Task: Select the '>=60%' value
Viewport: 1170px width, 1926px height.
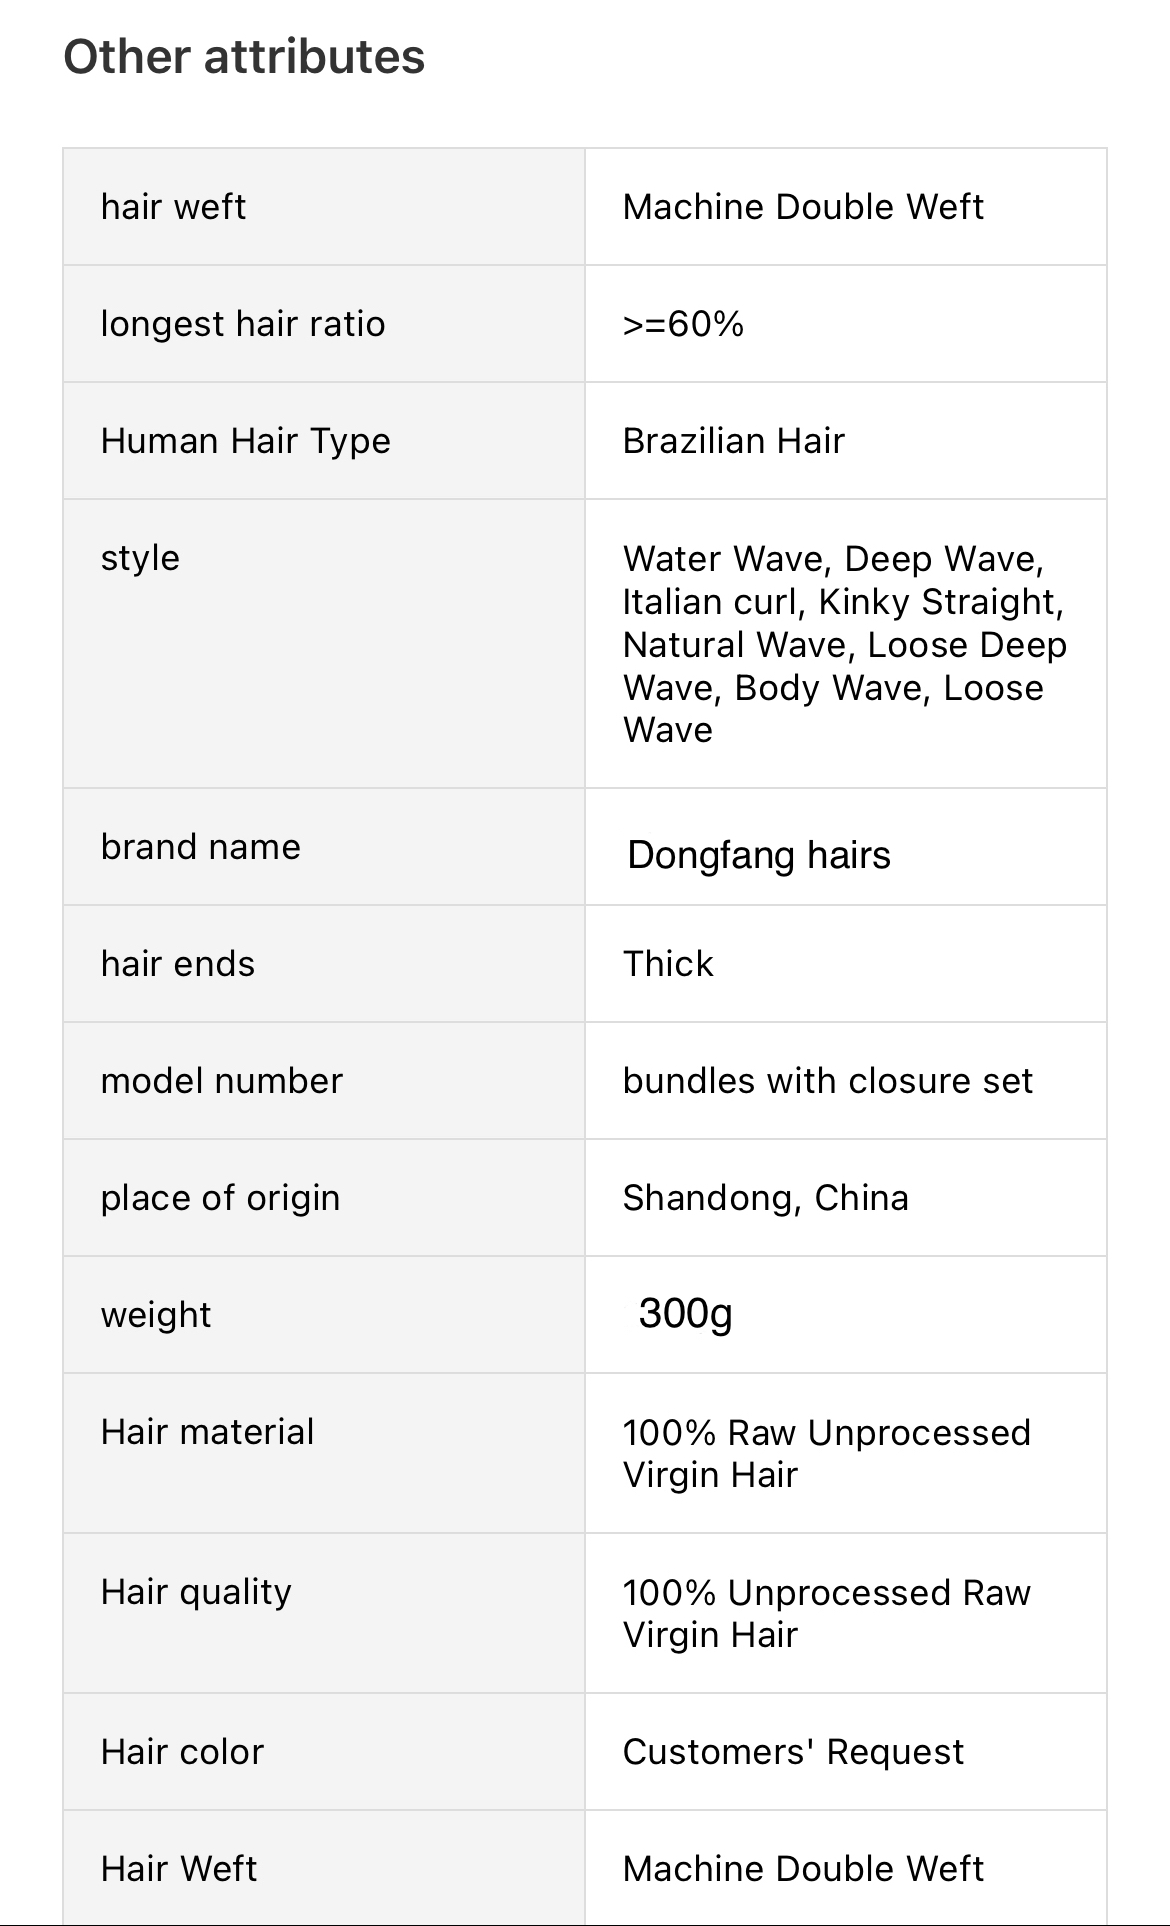Action: [684, 324]
